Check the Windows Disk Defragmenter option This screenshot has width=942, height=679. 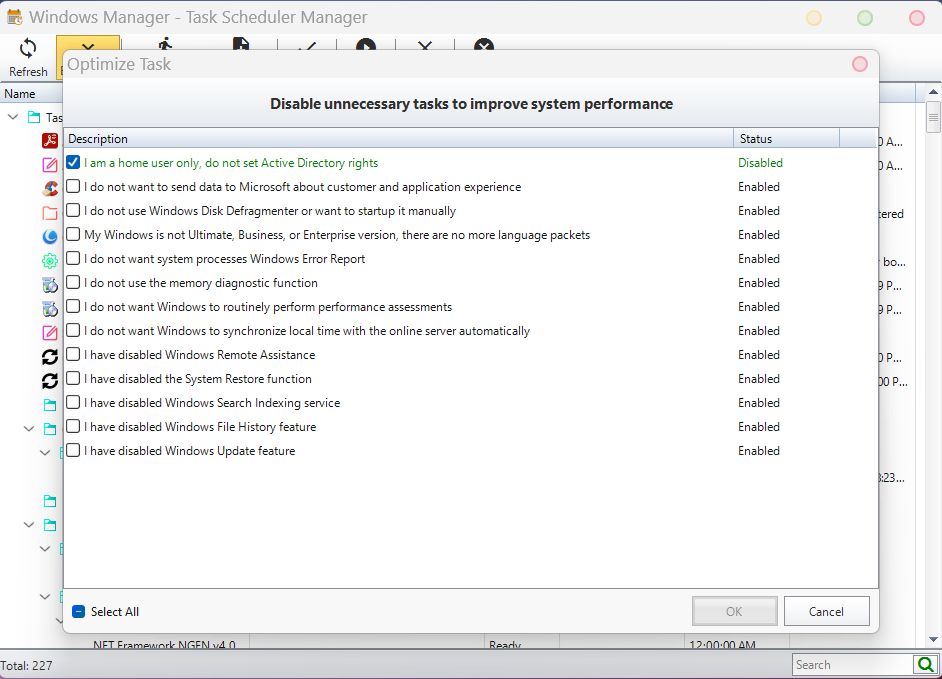point(73,210)
